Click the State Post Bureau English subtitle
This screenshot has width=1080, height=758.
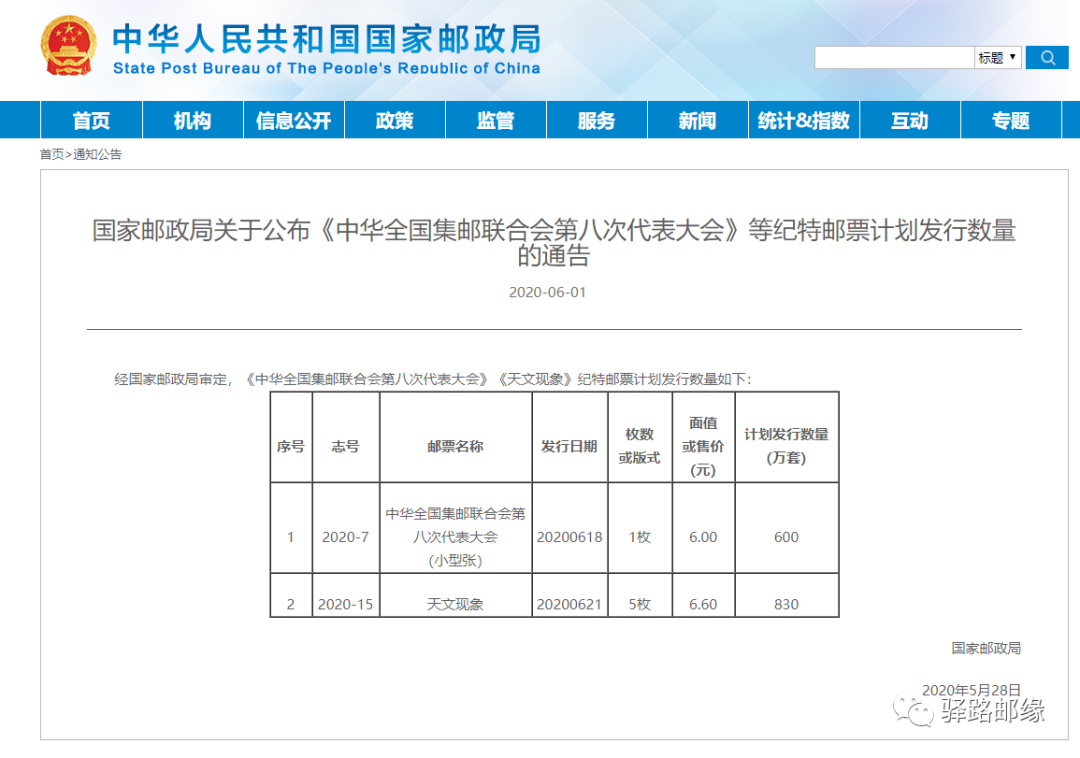pyautogui.click(x=326, y=68)
